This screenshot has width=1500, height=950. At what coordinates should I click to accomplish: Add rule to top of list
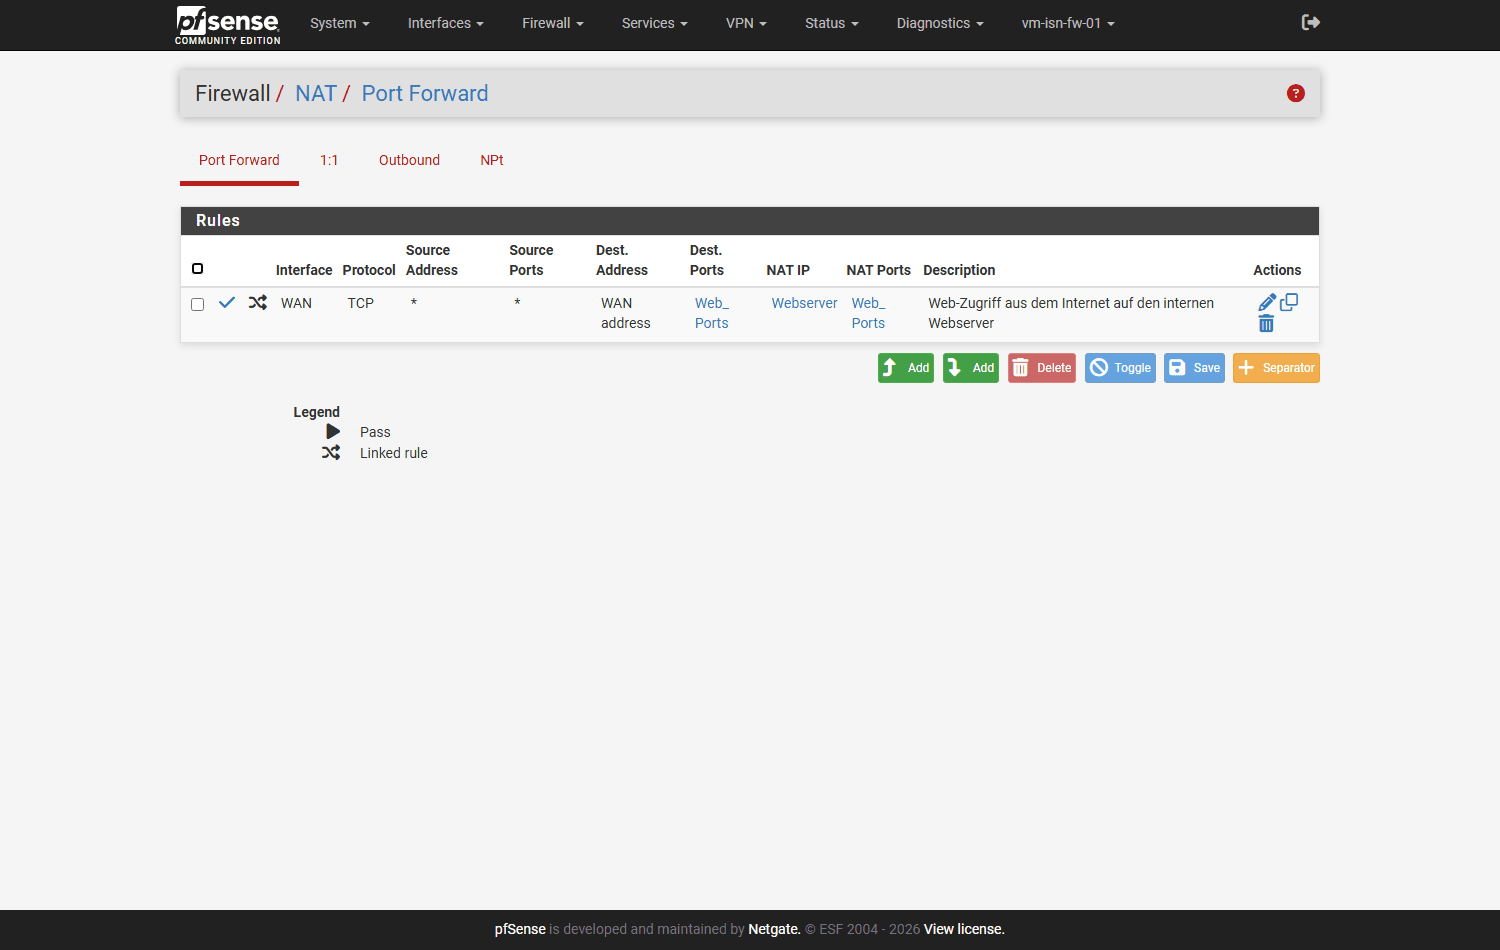click(x=906, y=368)
